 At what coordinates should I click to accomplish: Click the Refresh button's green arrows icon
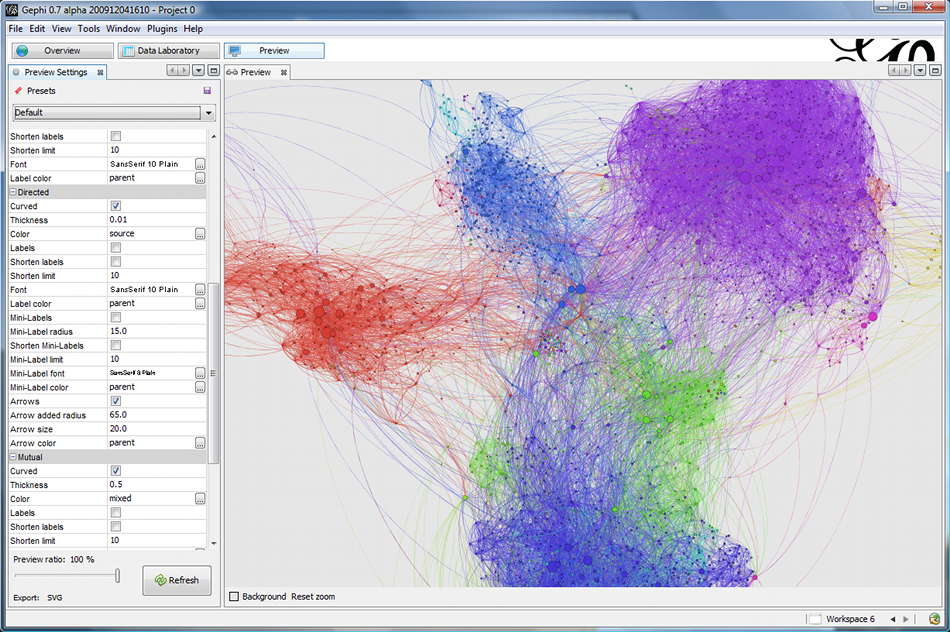160,580
